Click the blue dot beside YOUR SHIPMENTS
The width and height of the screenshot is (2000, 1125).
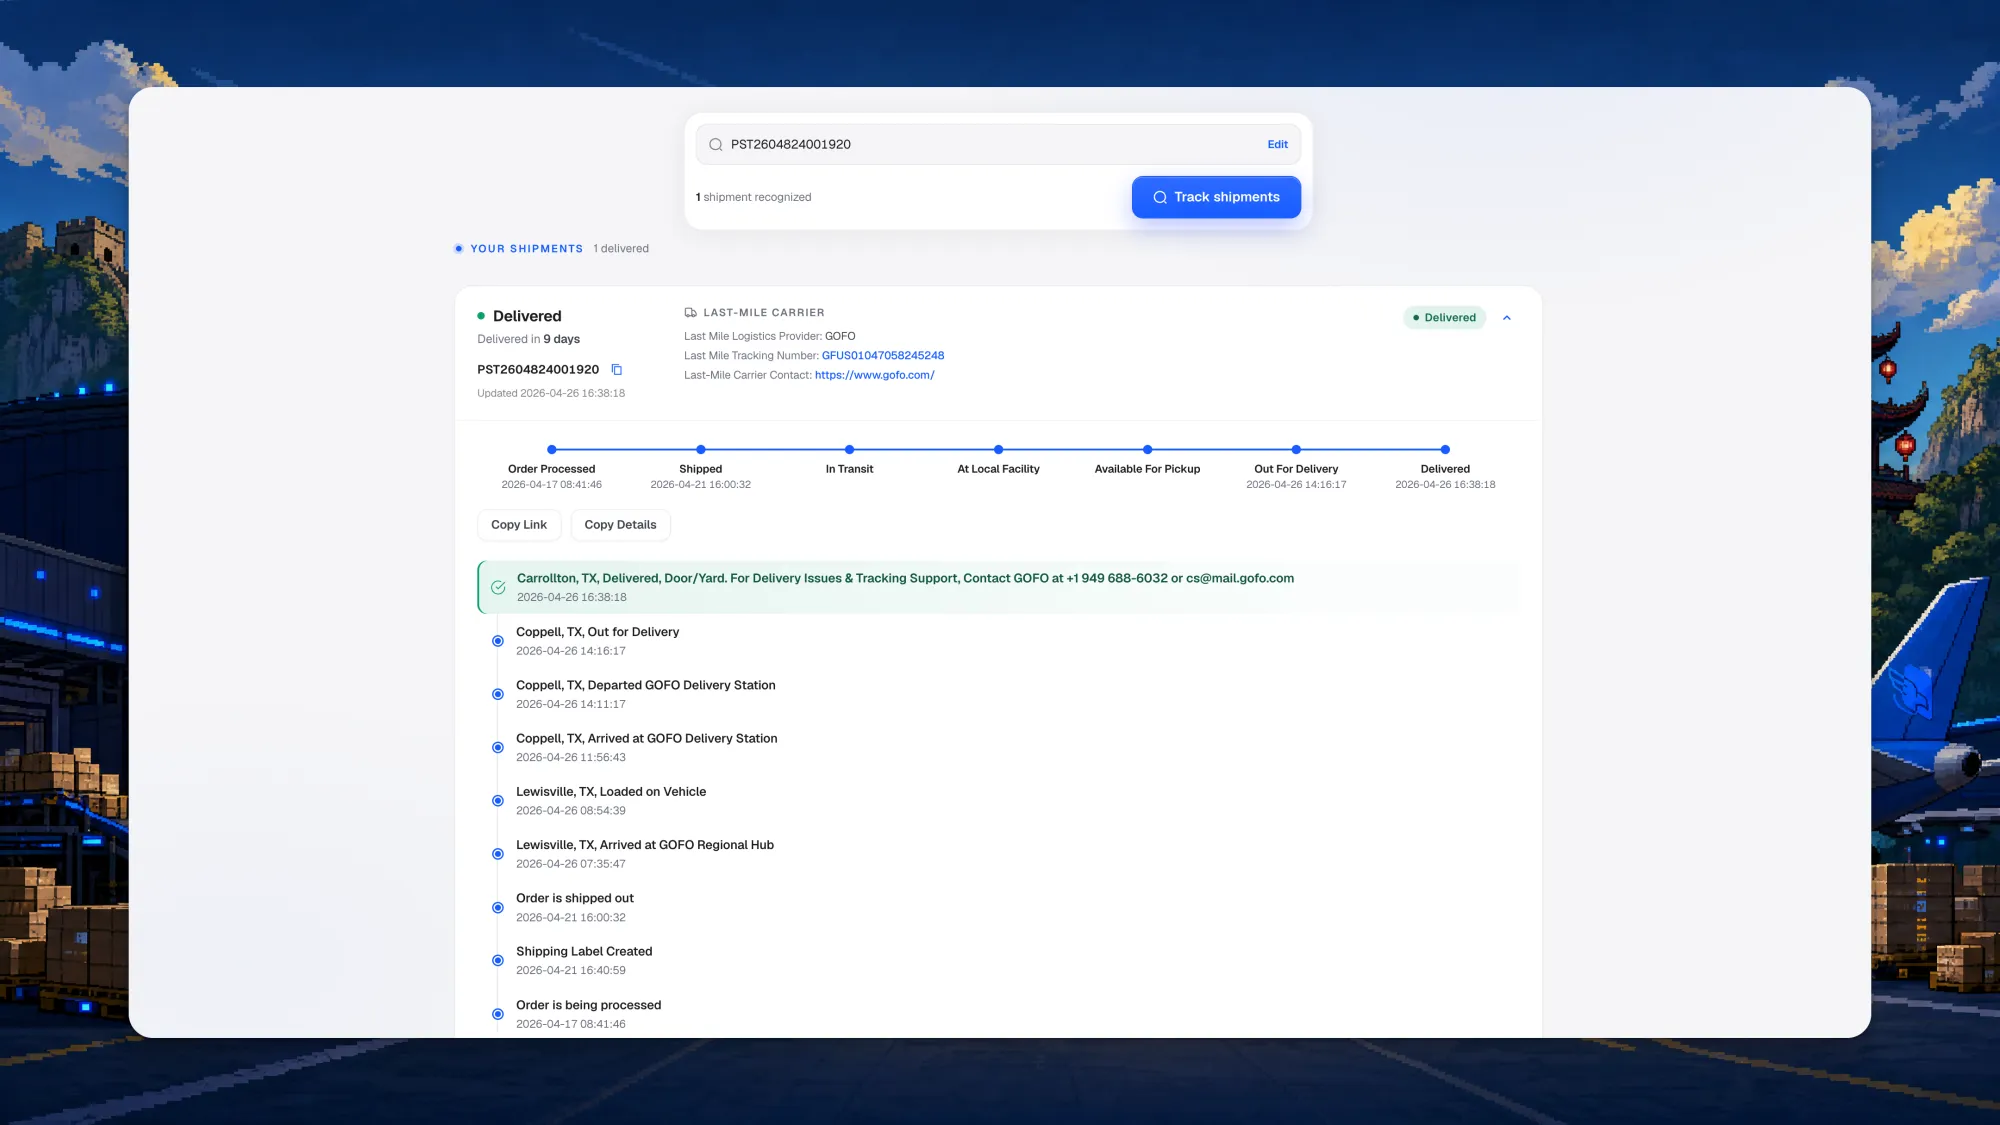click(x=459, y=249)
